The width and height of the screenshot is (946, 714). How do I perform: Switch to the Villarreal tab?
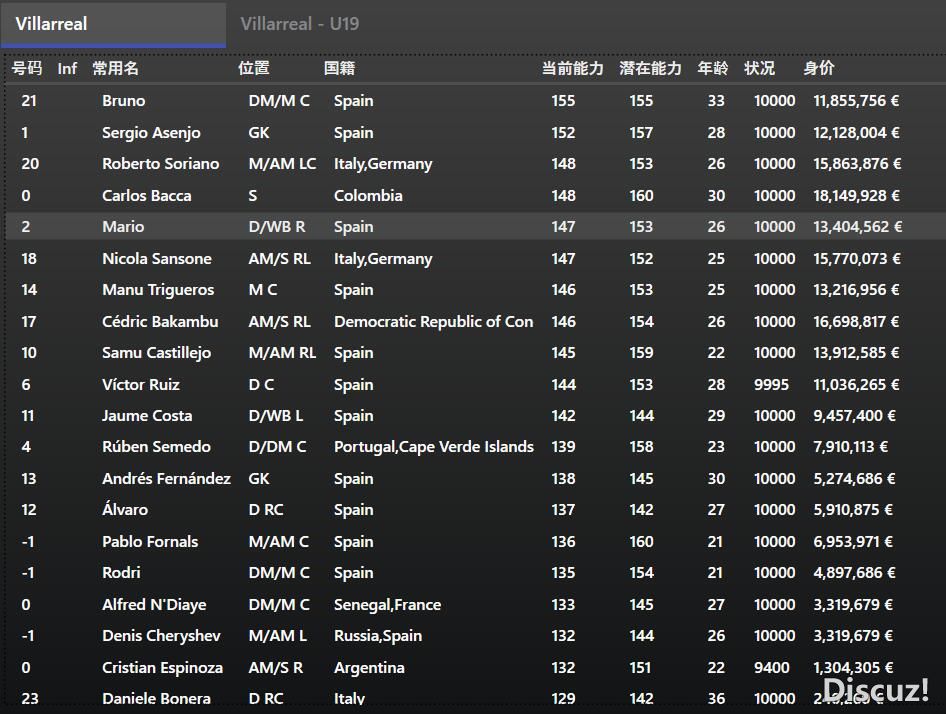point(113,24)
